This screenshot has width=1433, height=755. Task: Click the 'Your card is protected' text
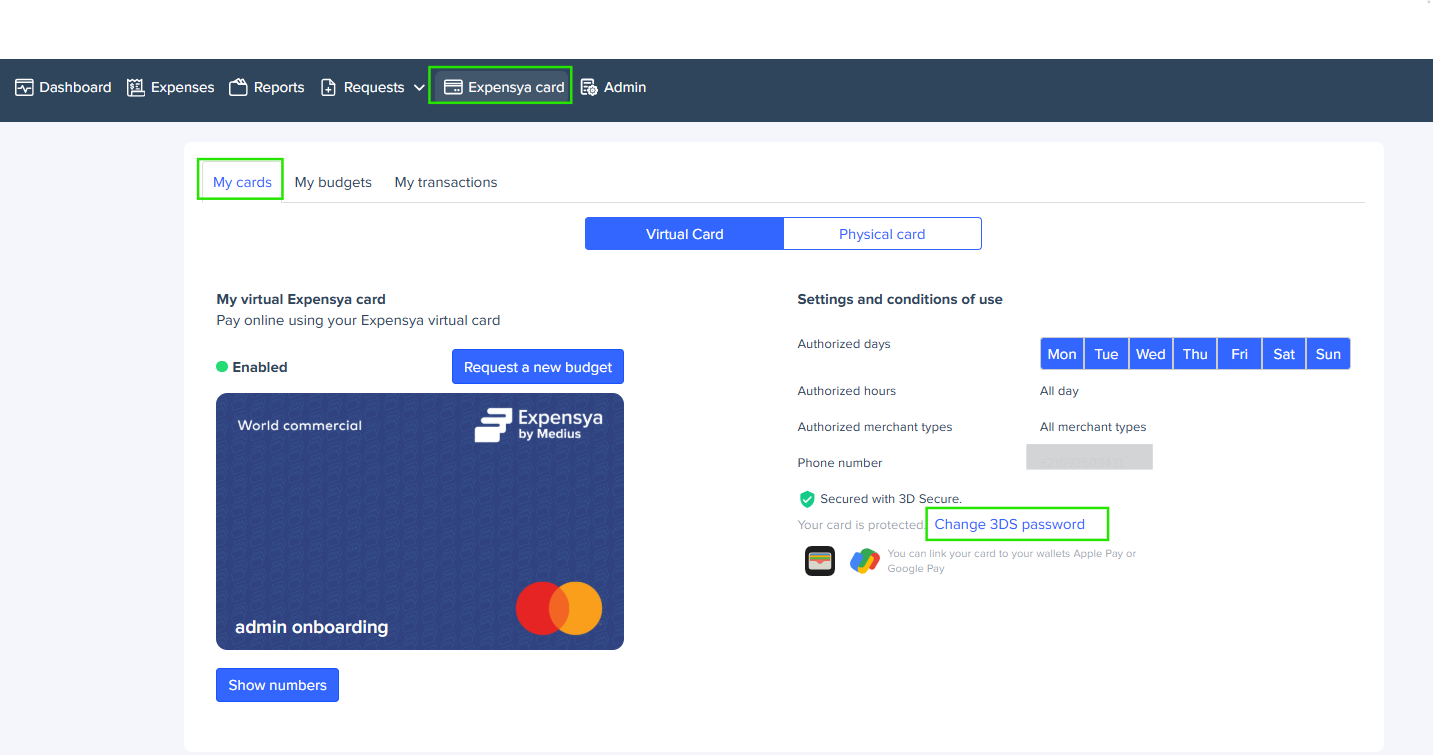point(860,524)
